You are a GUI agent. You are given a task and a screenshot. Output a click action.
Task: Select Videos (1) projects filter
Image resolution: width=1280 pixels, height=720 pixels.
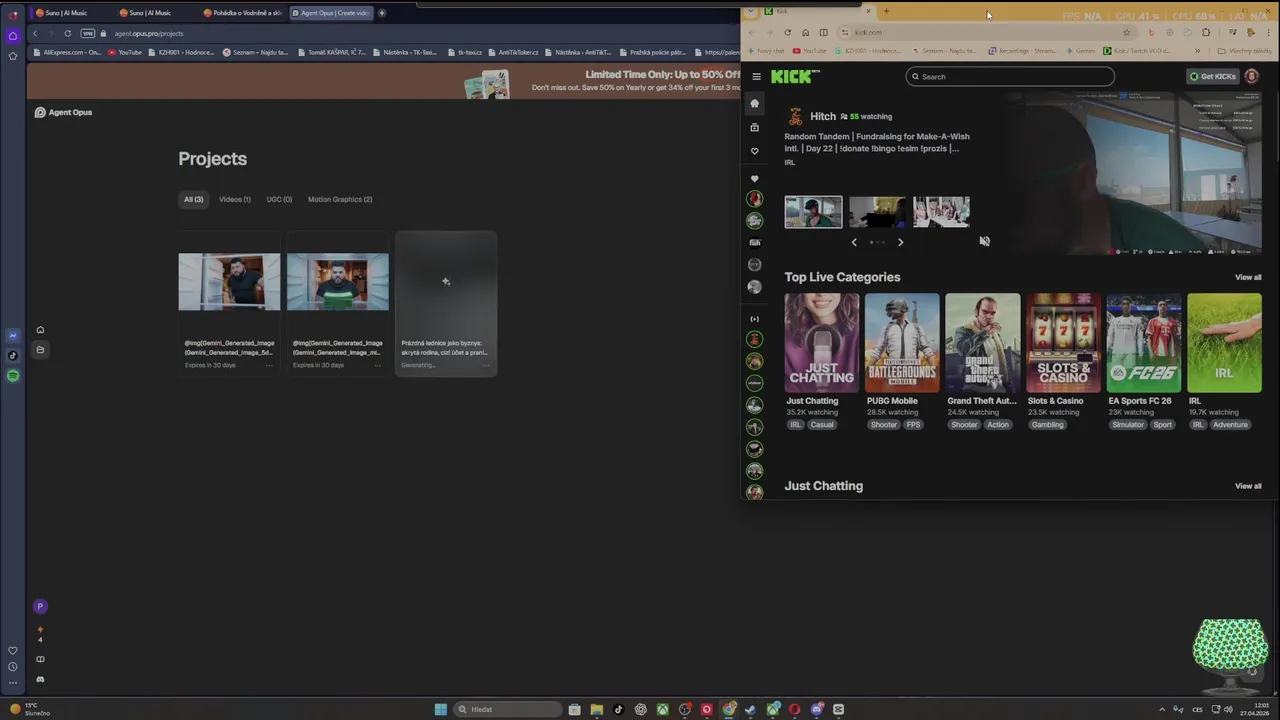[235, 199]
